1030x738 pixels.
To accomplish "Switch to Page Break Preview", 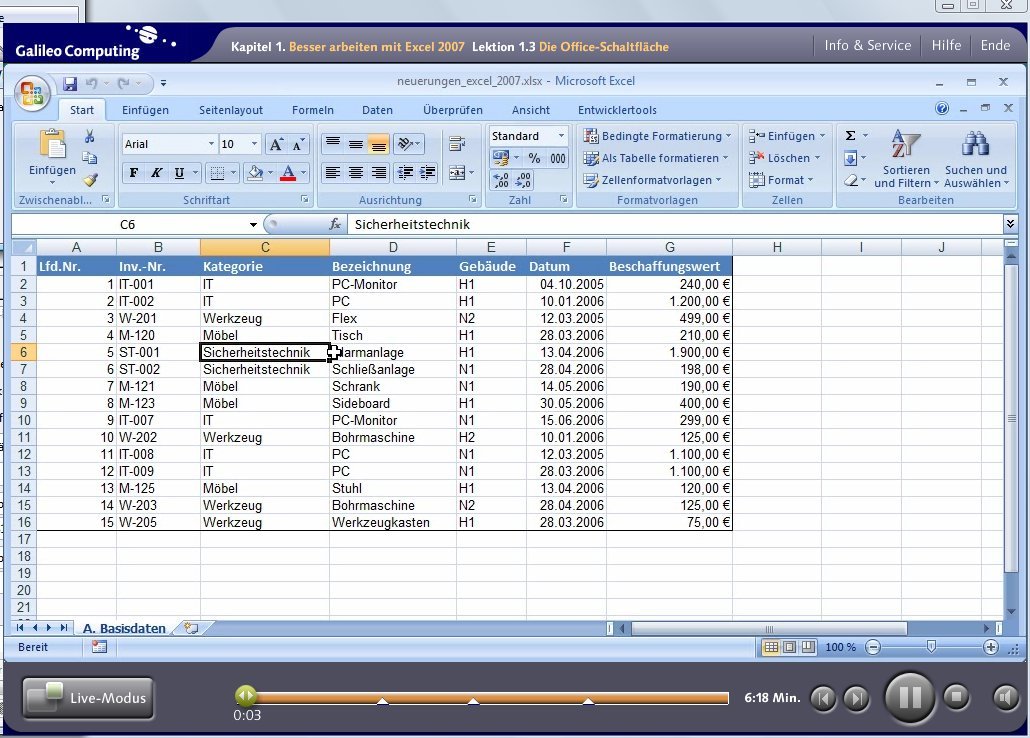I will click(808, 647).
